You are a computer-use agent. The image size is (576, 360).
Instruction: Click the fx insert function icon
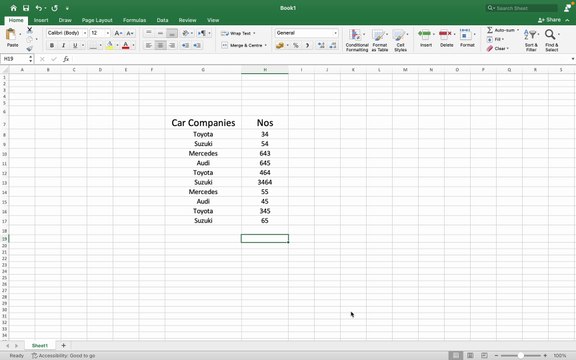coord(66,59)
